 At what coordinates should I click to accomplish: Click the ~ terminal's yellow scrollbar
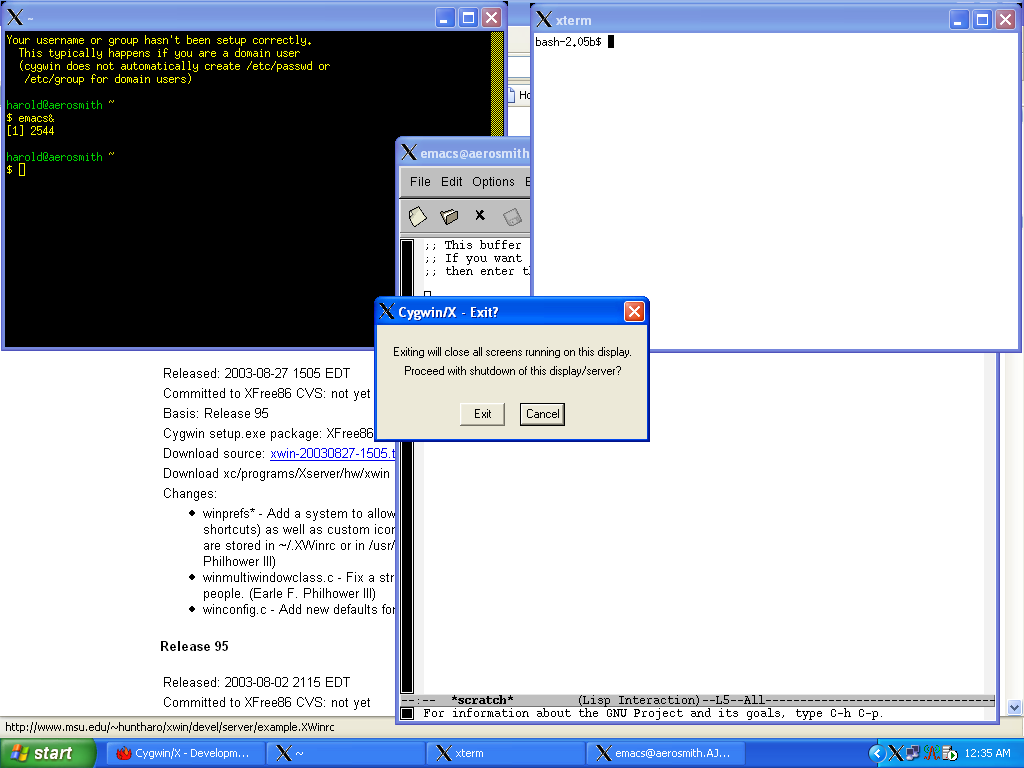(x=497, y=84)
